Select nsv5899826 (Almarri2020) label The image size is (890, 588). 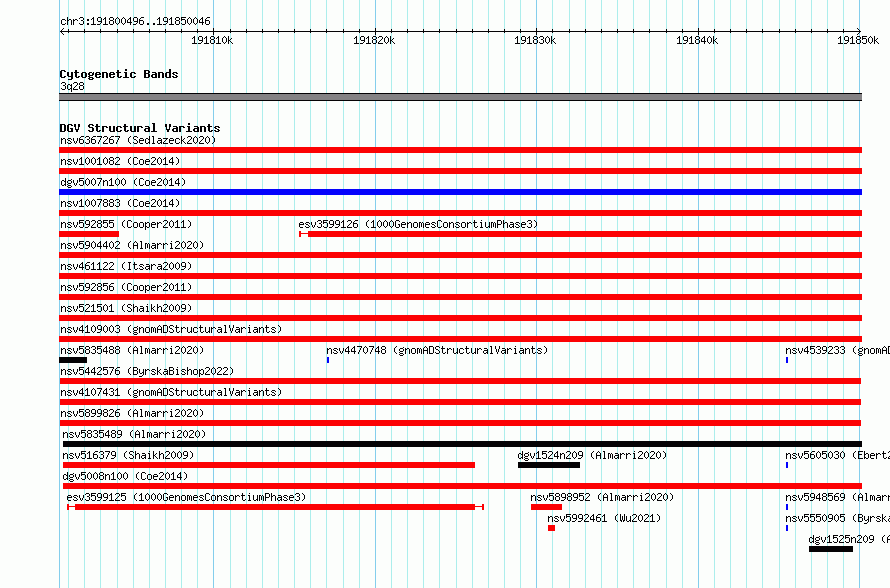(132, 413)
